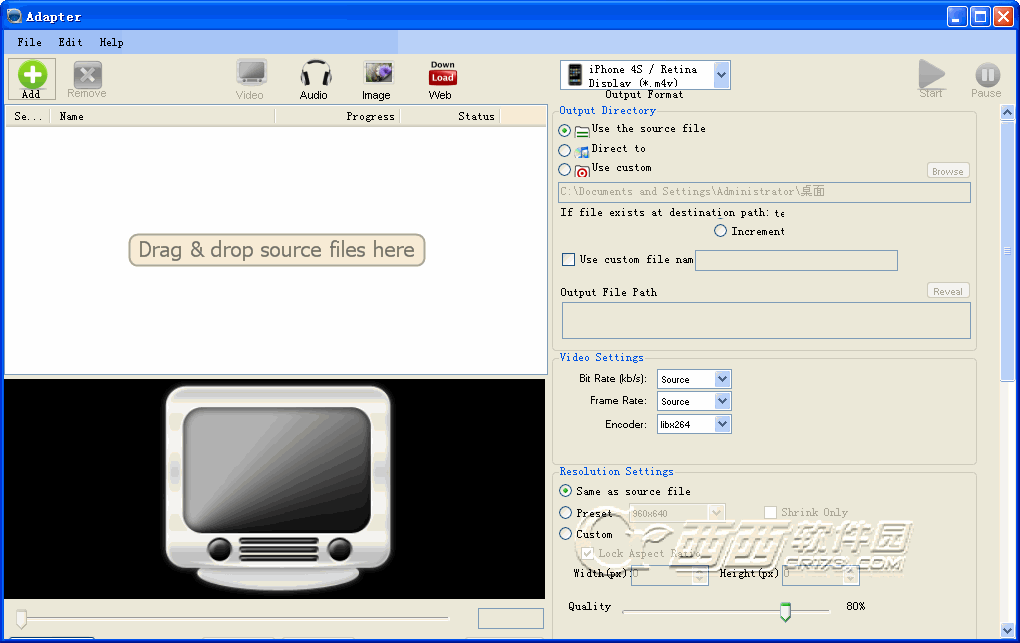This screenshot has width=1020, height=643.
Task: Click the Output File Path text box
Action: click(765, 320)
